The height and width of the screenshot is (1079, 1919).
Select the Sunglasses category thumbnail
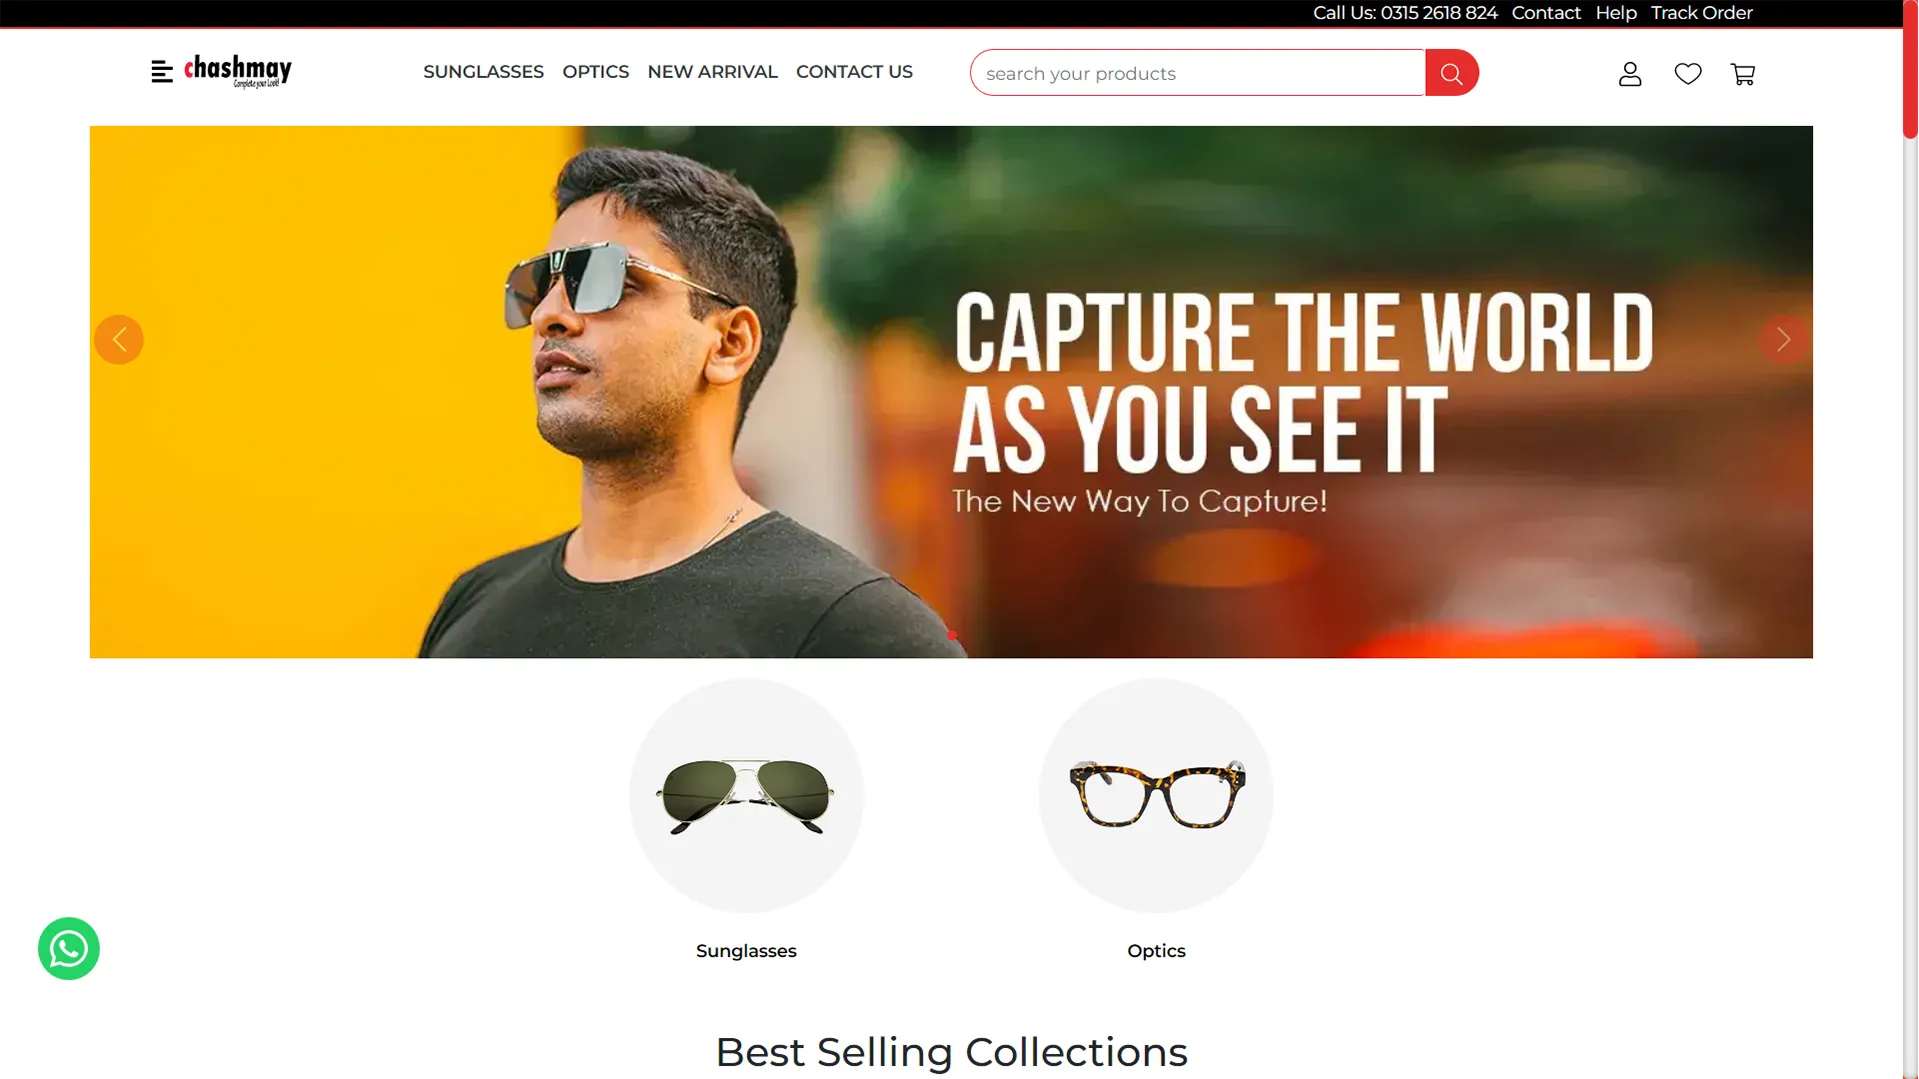746,796
